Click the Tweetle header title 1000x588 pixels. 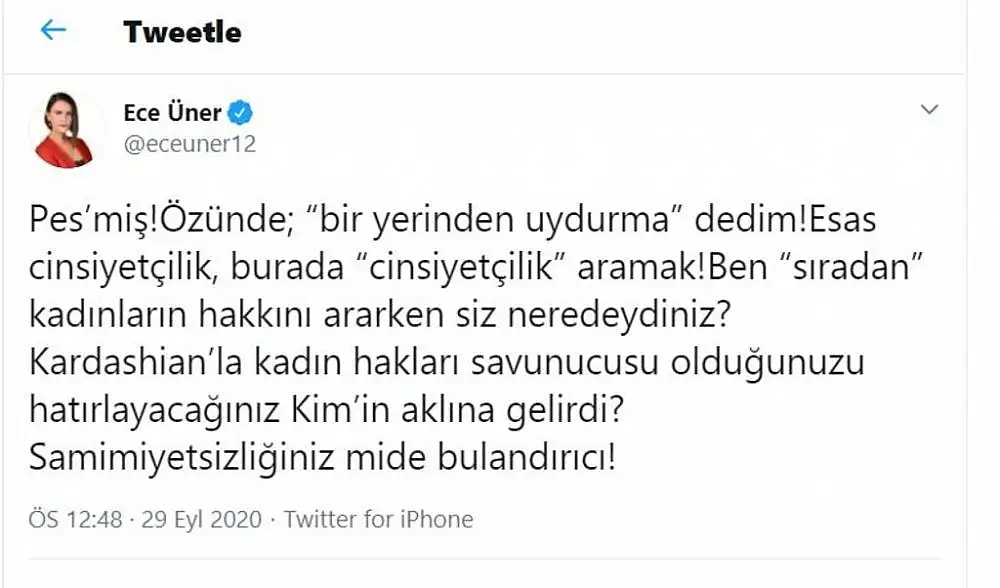tap(182, 32)
